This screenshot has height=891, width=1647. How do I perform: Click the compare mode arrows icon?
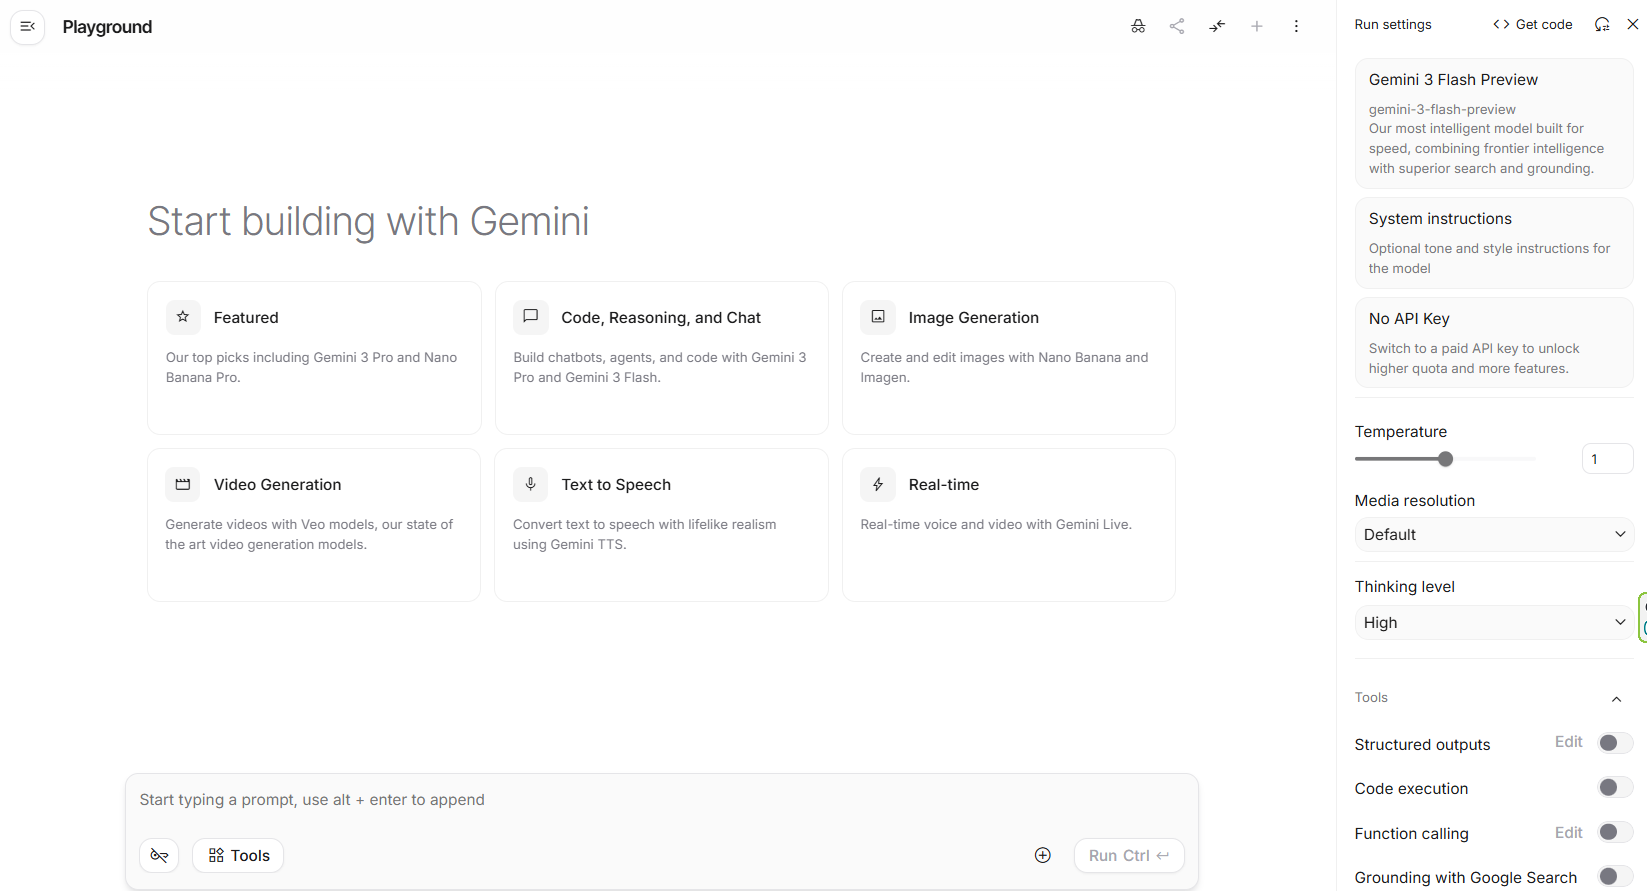pos(1217,27)
